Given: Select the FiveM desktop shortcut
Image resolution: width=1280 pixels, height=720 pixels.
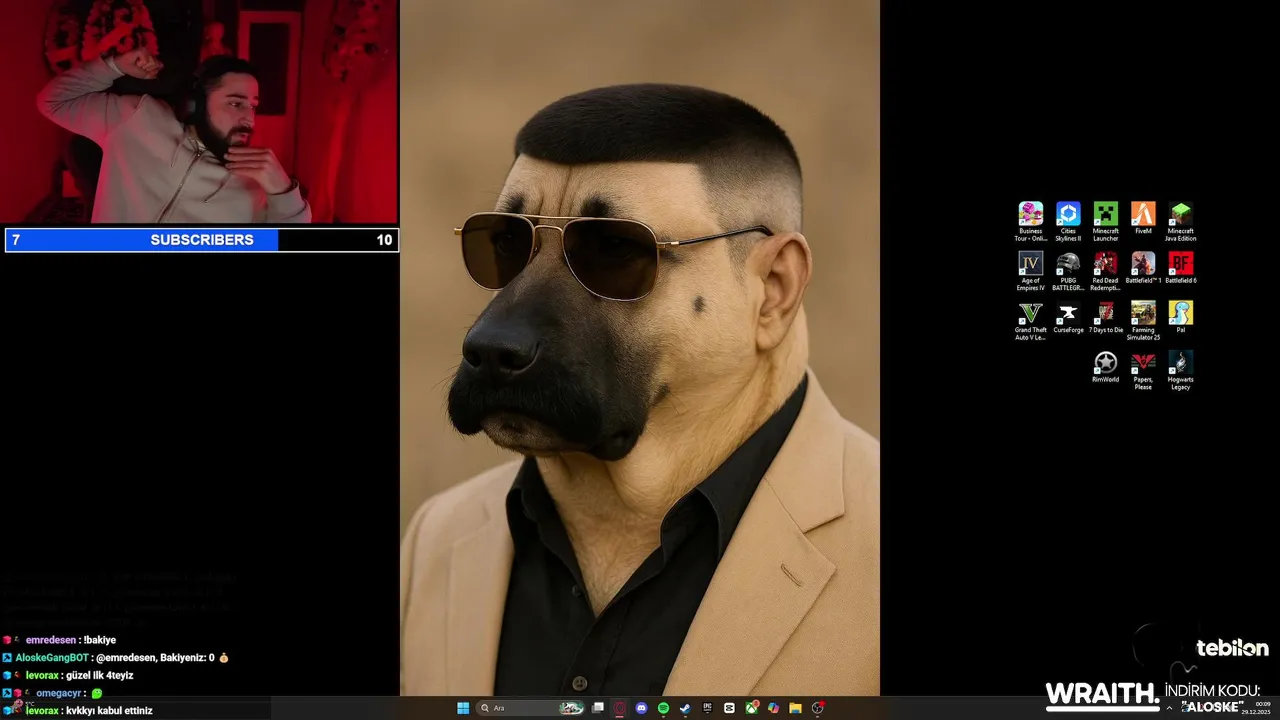Looking at the screenshot, I should [x=1143, y=218].
